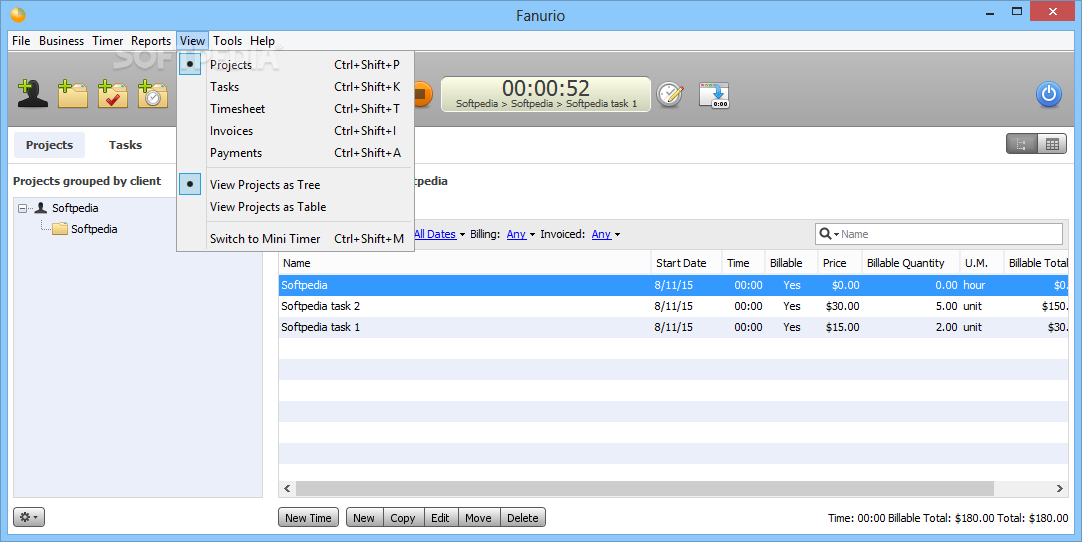This screenshot has width=1082, height=542.
Task: Open the Business menu
Action: pyautogui.click(x=61, y=41)
